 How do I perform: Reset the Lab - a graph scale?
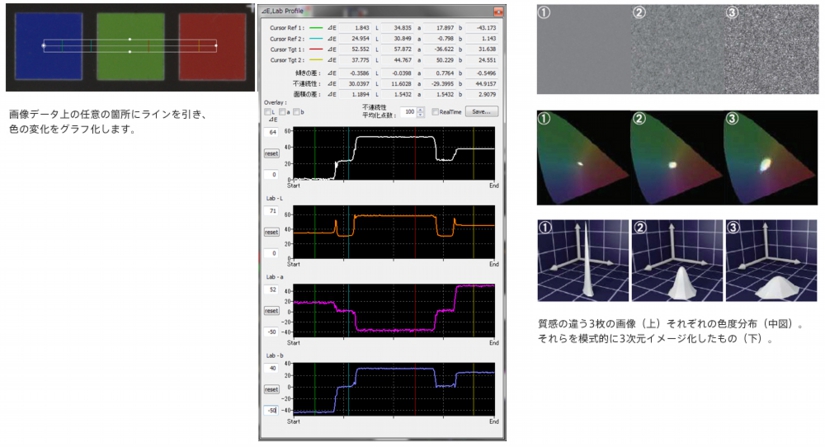pyautogui.click(x=271, y=311)
